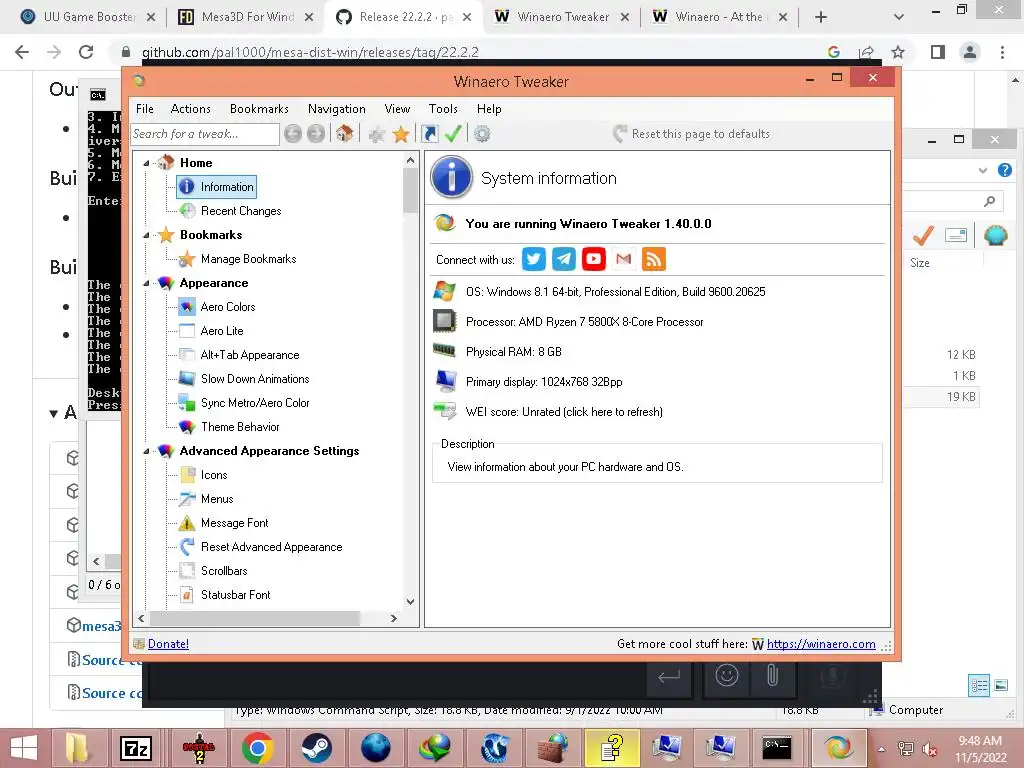Open the File menu
Viewport: 1024px width, 768px height.
tap(145, 109)
